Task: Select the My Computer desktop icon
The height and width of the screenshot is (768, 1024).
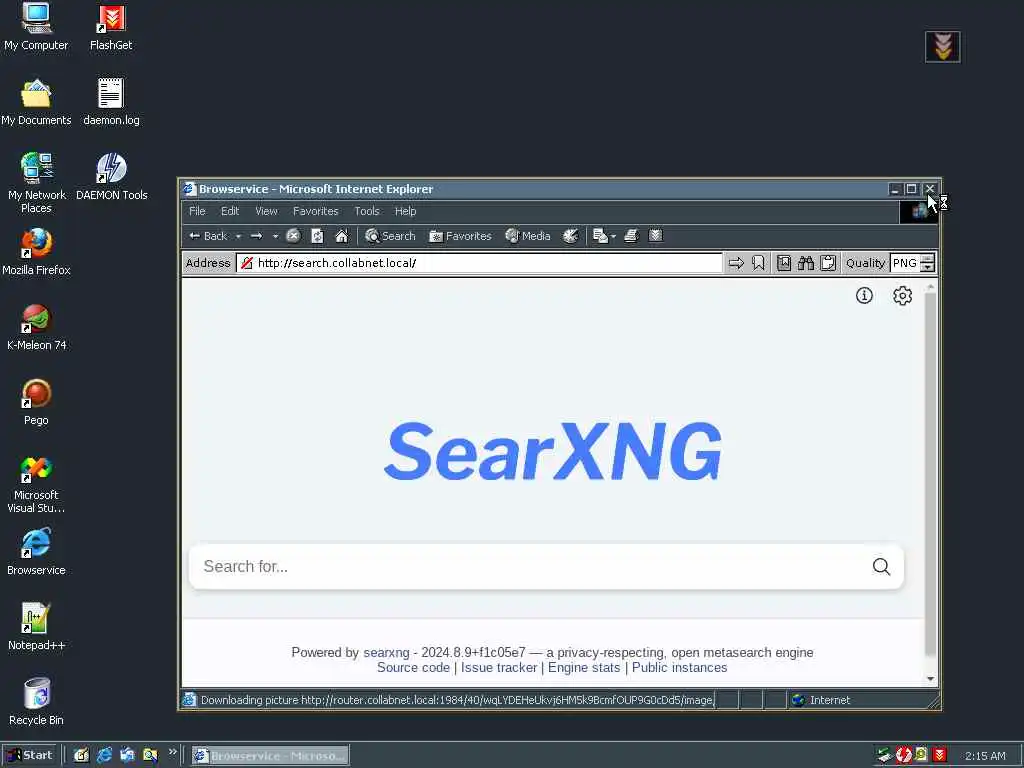Action: 36,27
